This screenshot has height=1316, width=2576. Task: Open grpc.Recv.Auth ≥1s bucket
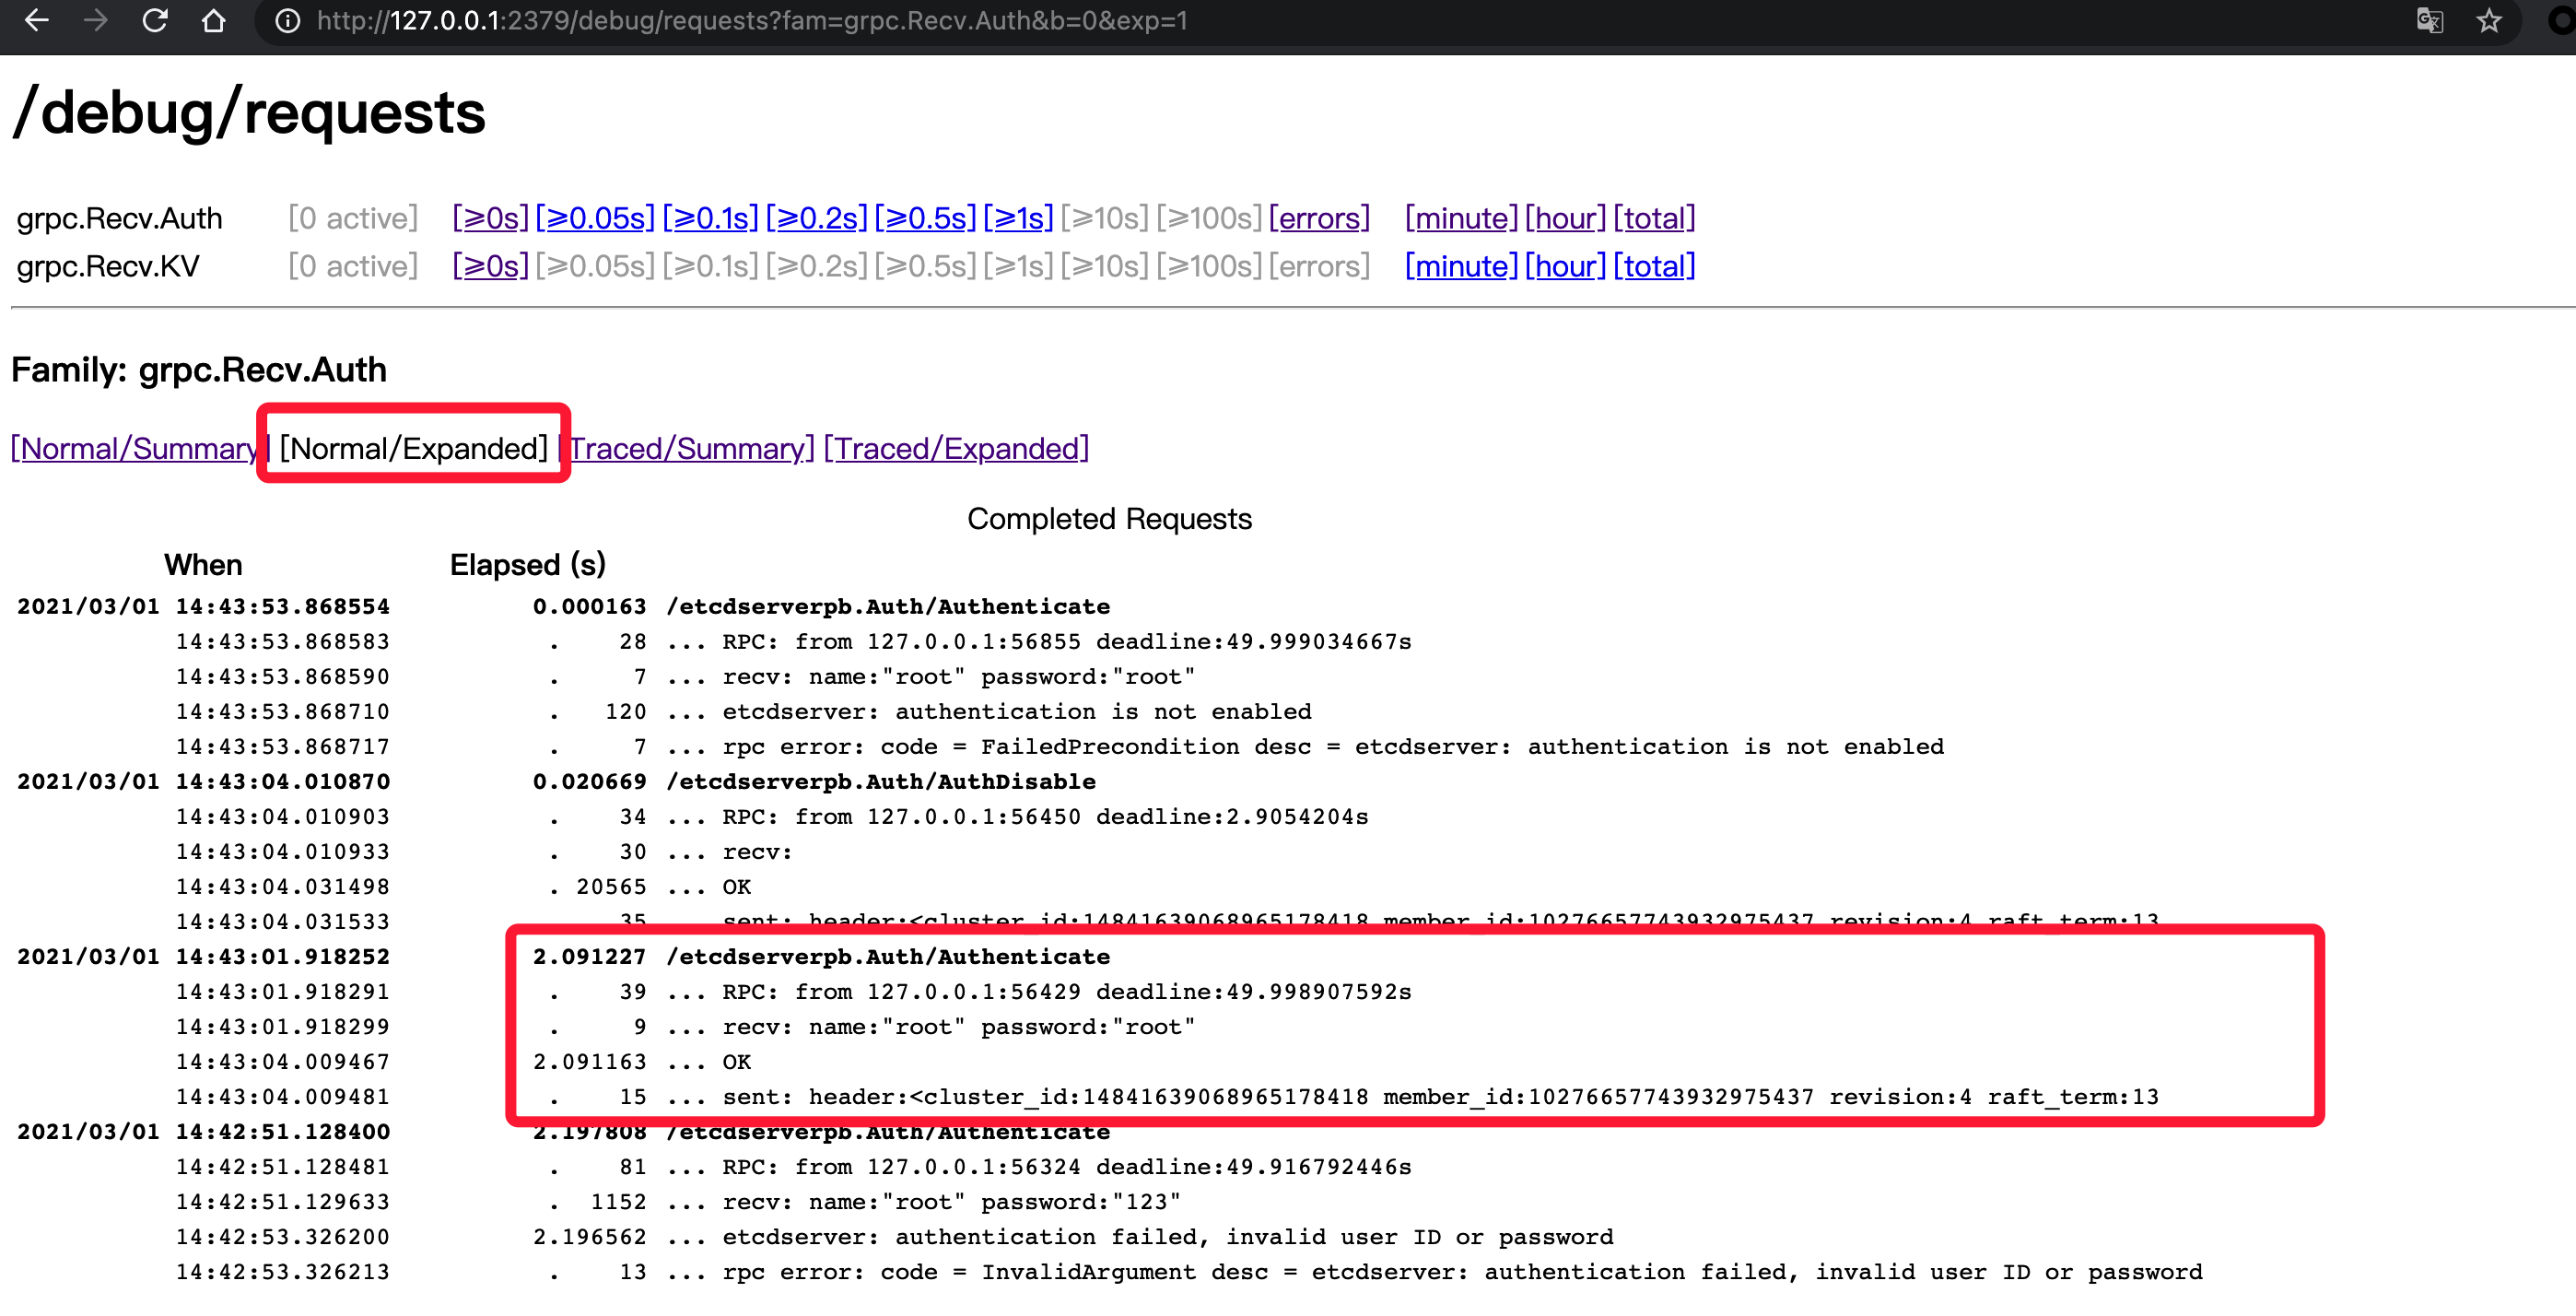tap(1018, 218)
